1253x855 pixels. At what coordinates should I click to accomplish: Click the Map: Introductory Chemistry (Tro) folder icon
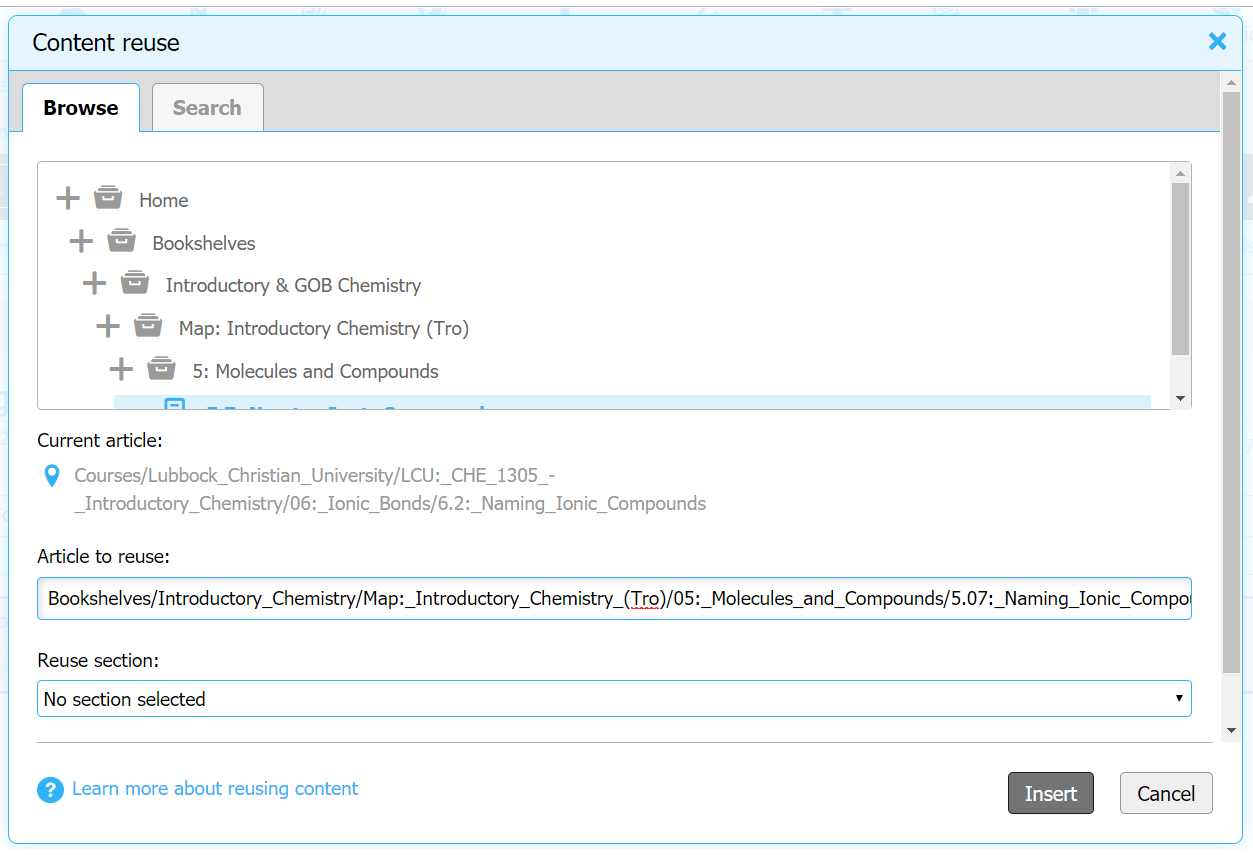click(148, 326)
